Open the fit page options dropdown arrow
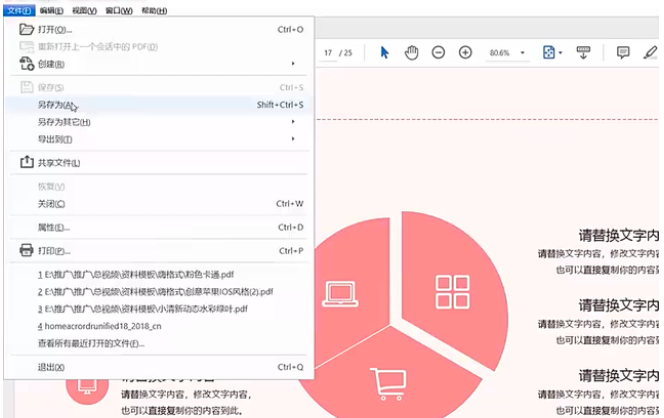664x418 pixels. tap(561, 53)
